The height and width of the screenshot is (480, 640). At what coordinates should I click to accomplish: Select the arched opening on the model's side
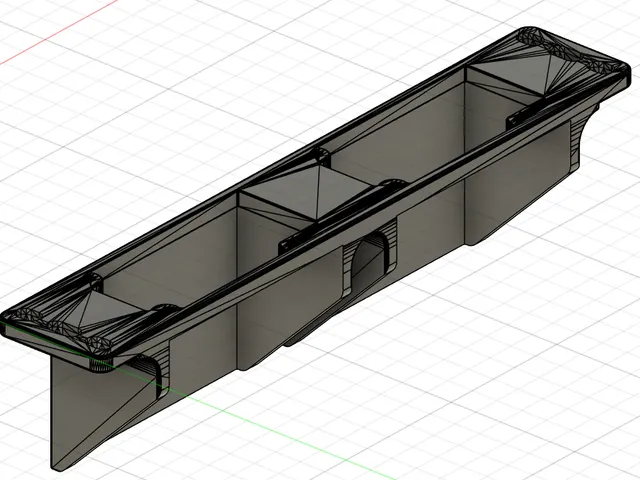tap(369, 261)
